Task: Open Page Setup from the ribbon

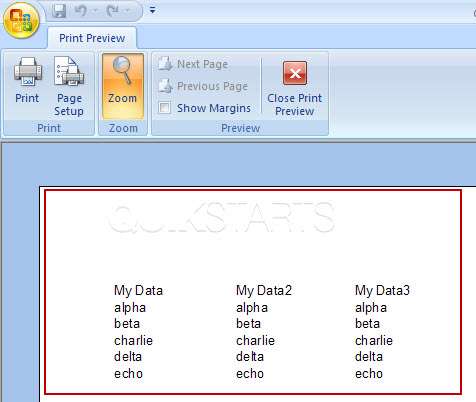Action: coord(69,86)
